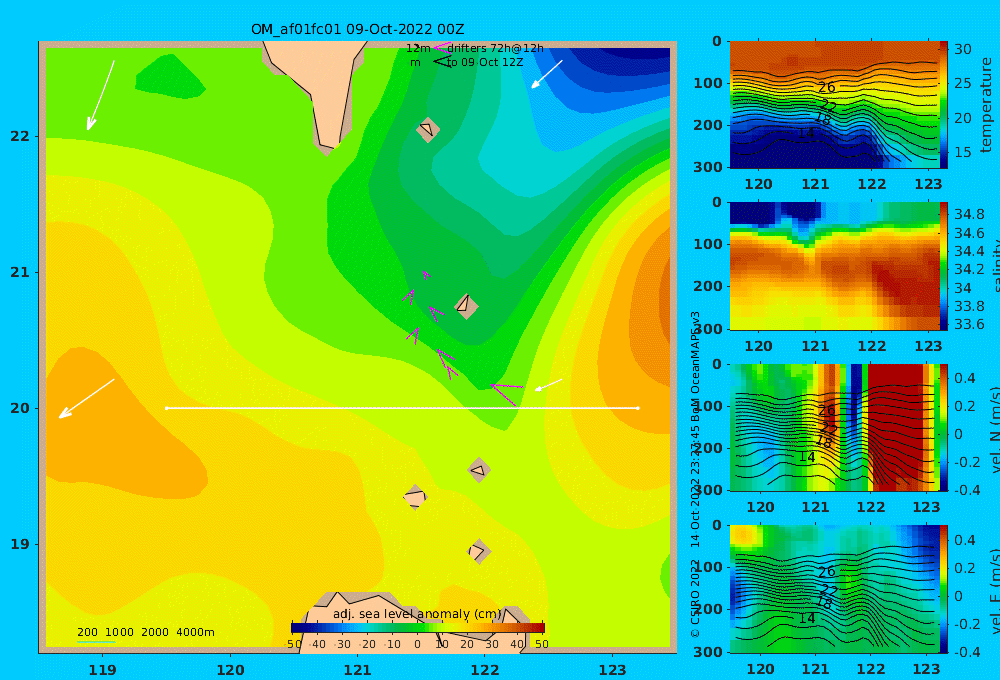The width and height of the screenshot is (1000, 680).
Task: Click the white current arrow at upper-left of map
Action: pyautogui.click(x=101, y=95)
